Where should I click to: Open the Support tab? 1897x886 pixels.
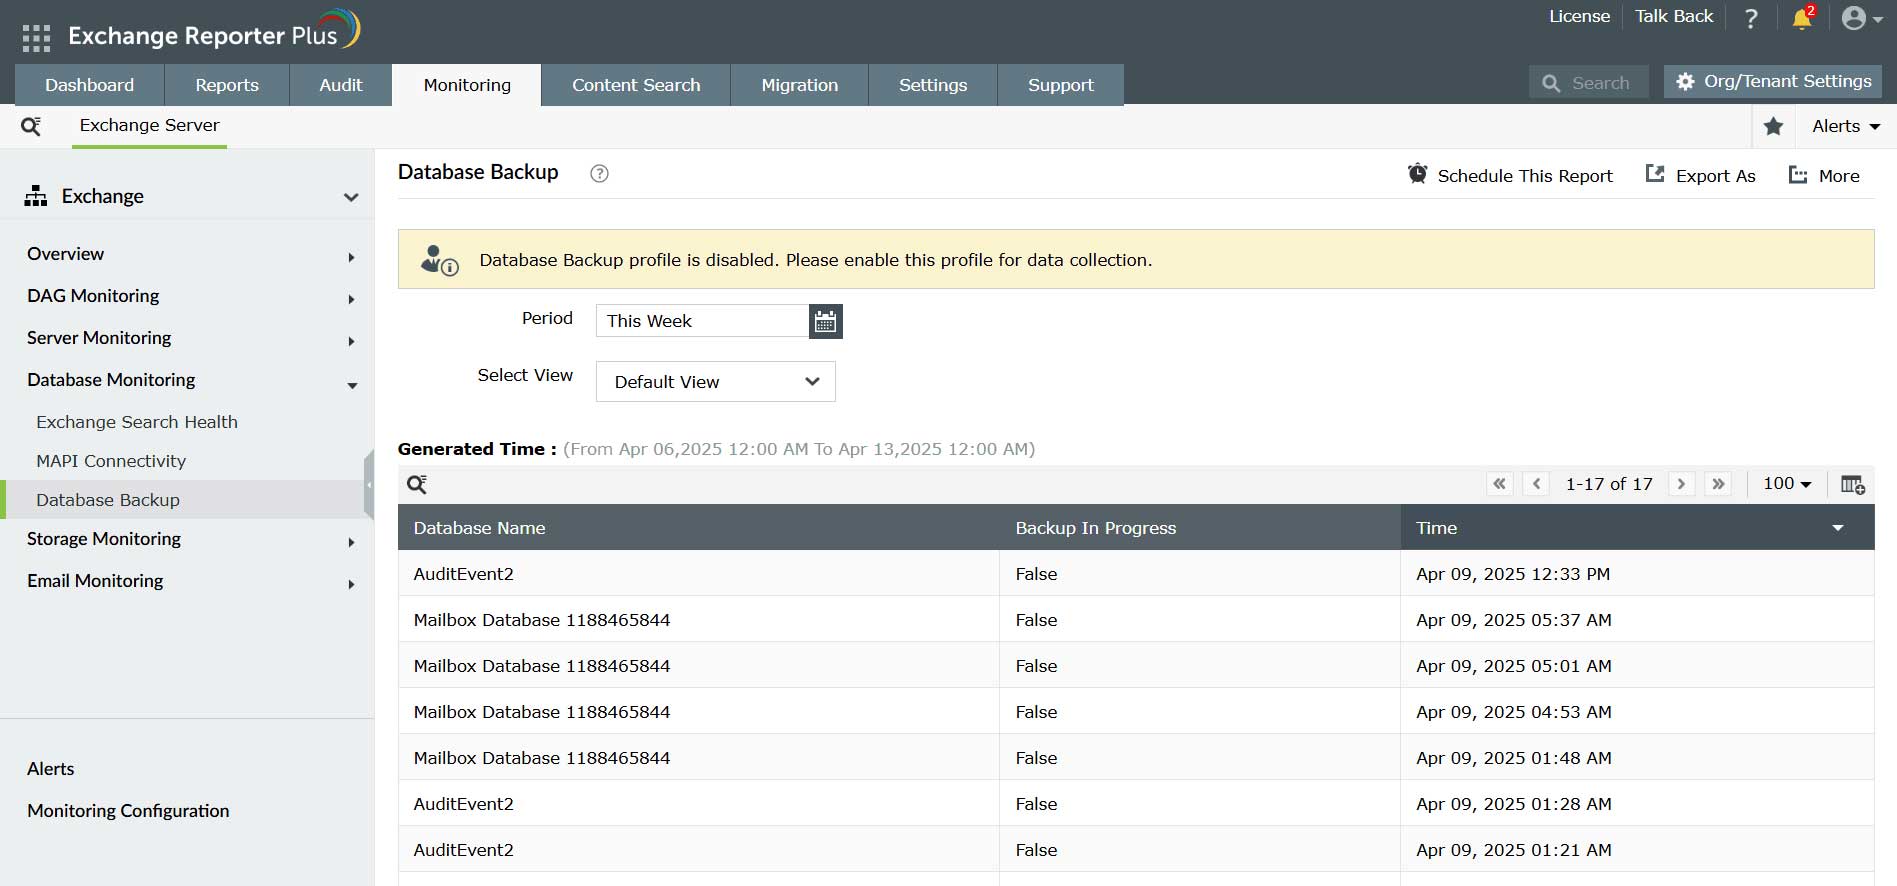[x=1061, y=85]
